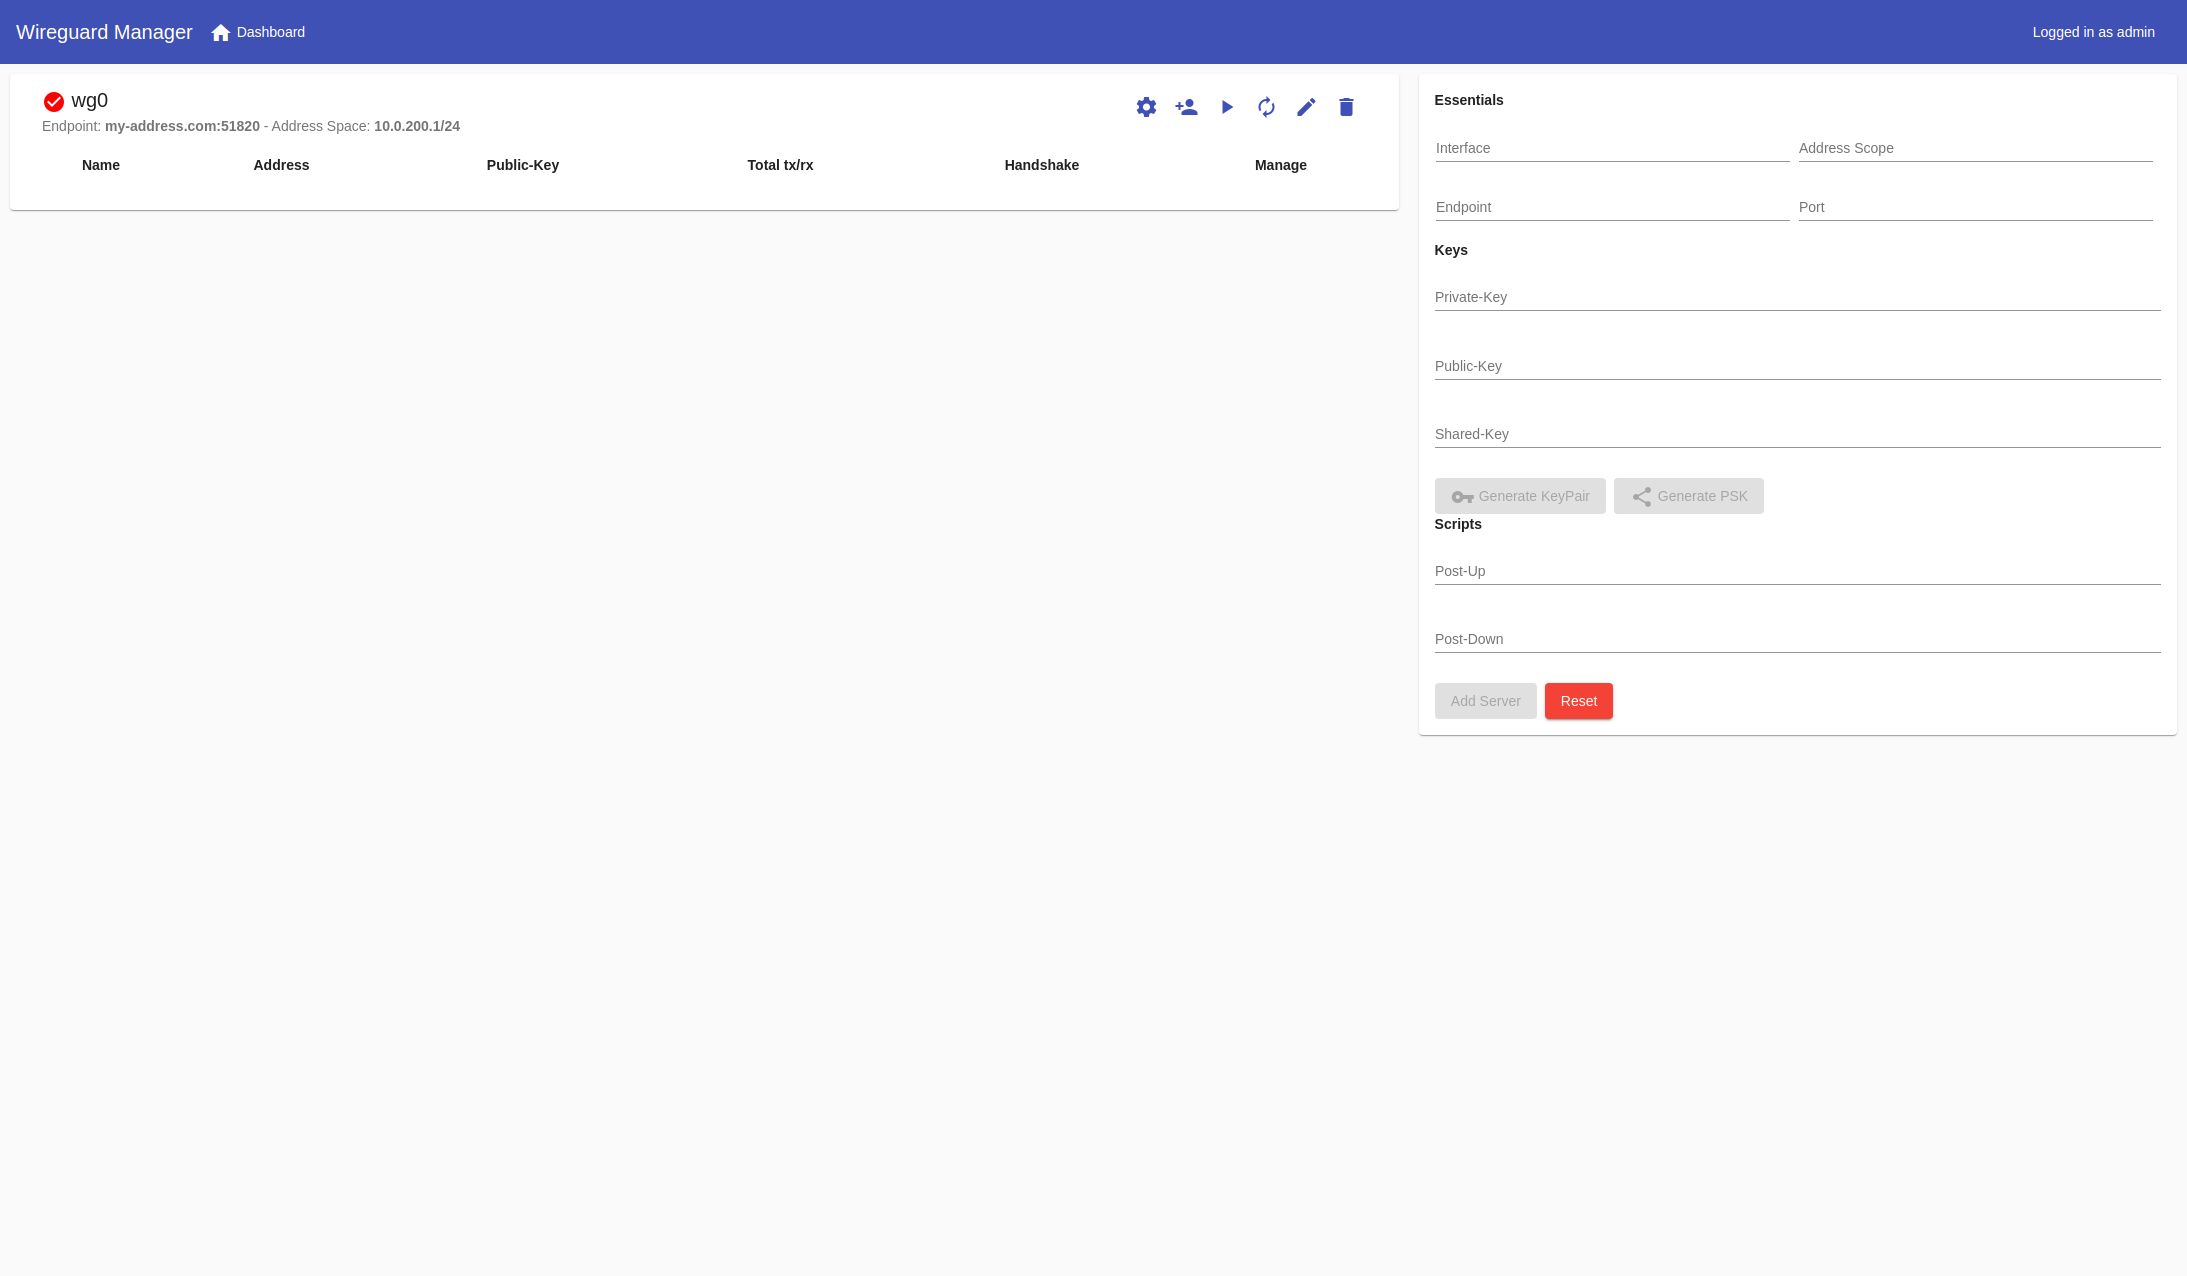
Task: Open wg0 server settings gear icon
Action: coord(1146,107)
